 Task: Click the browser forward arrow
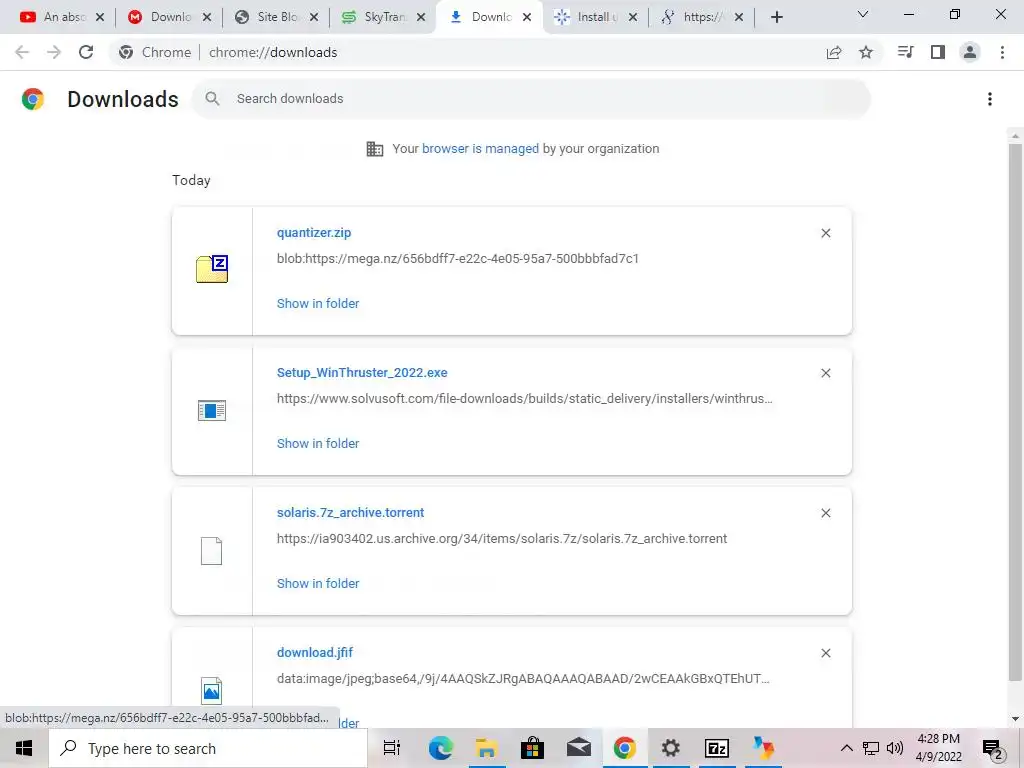54,52
